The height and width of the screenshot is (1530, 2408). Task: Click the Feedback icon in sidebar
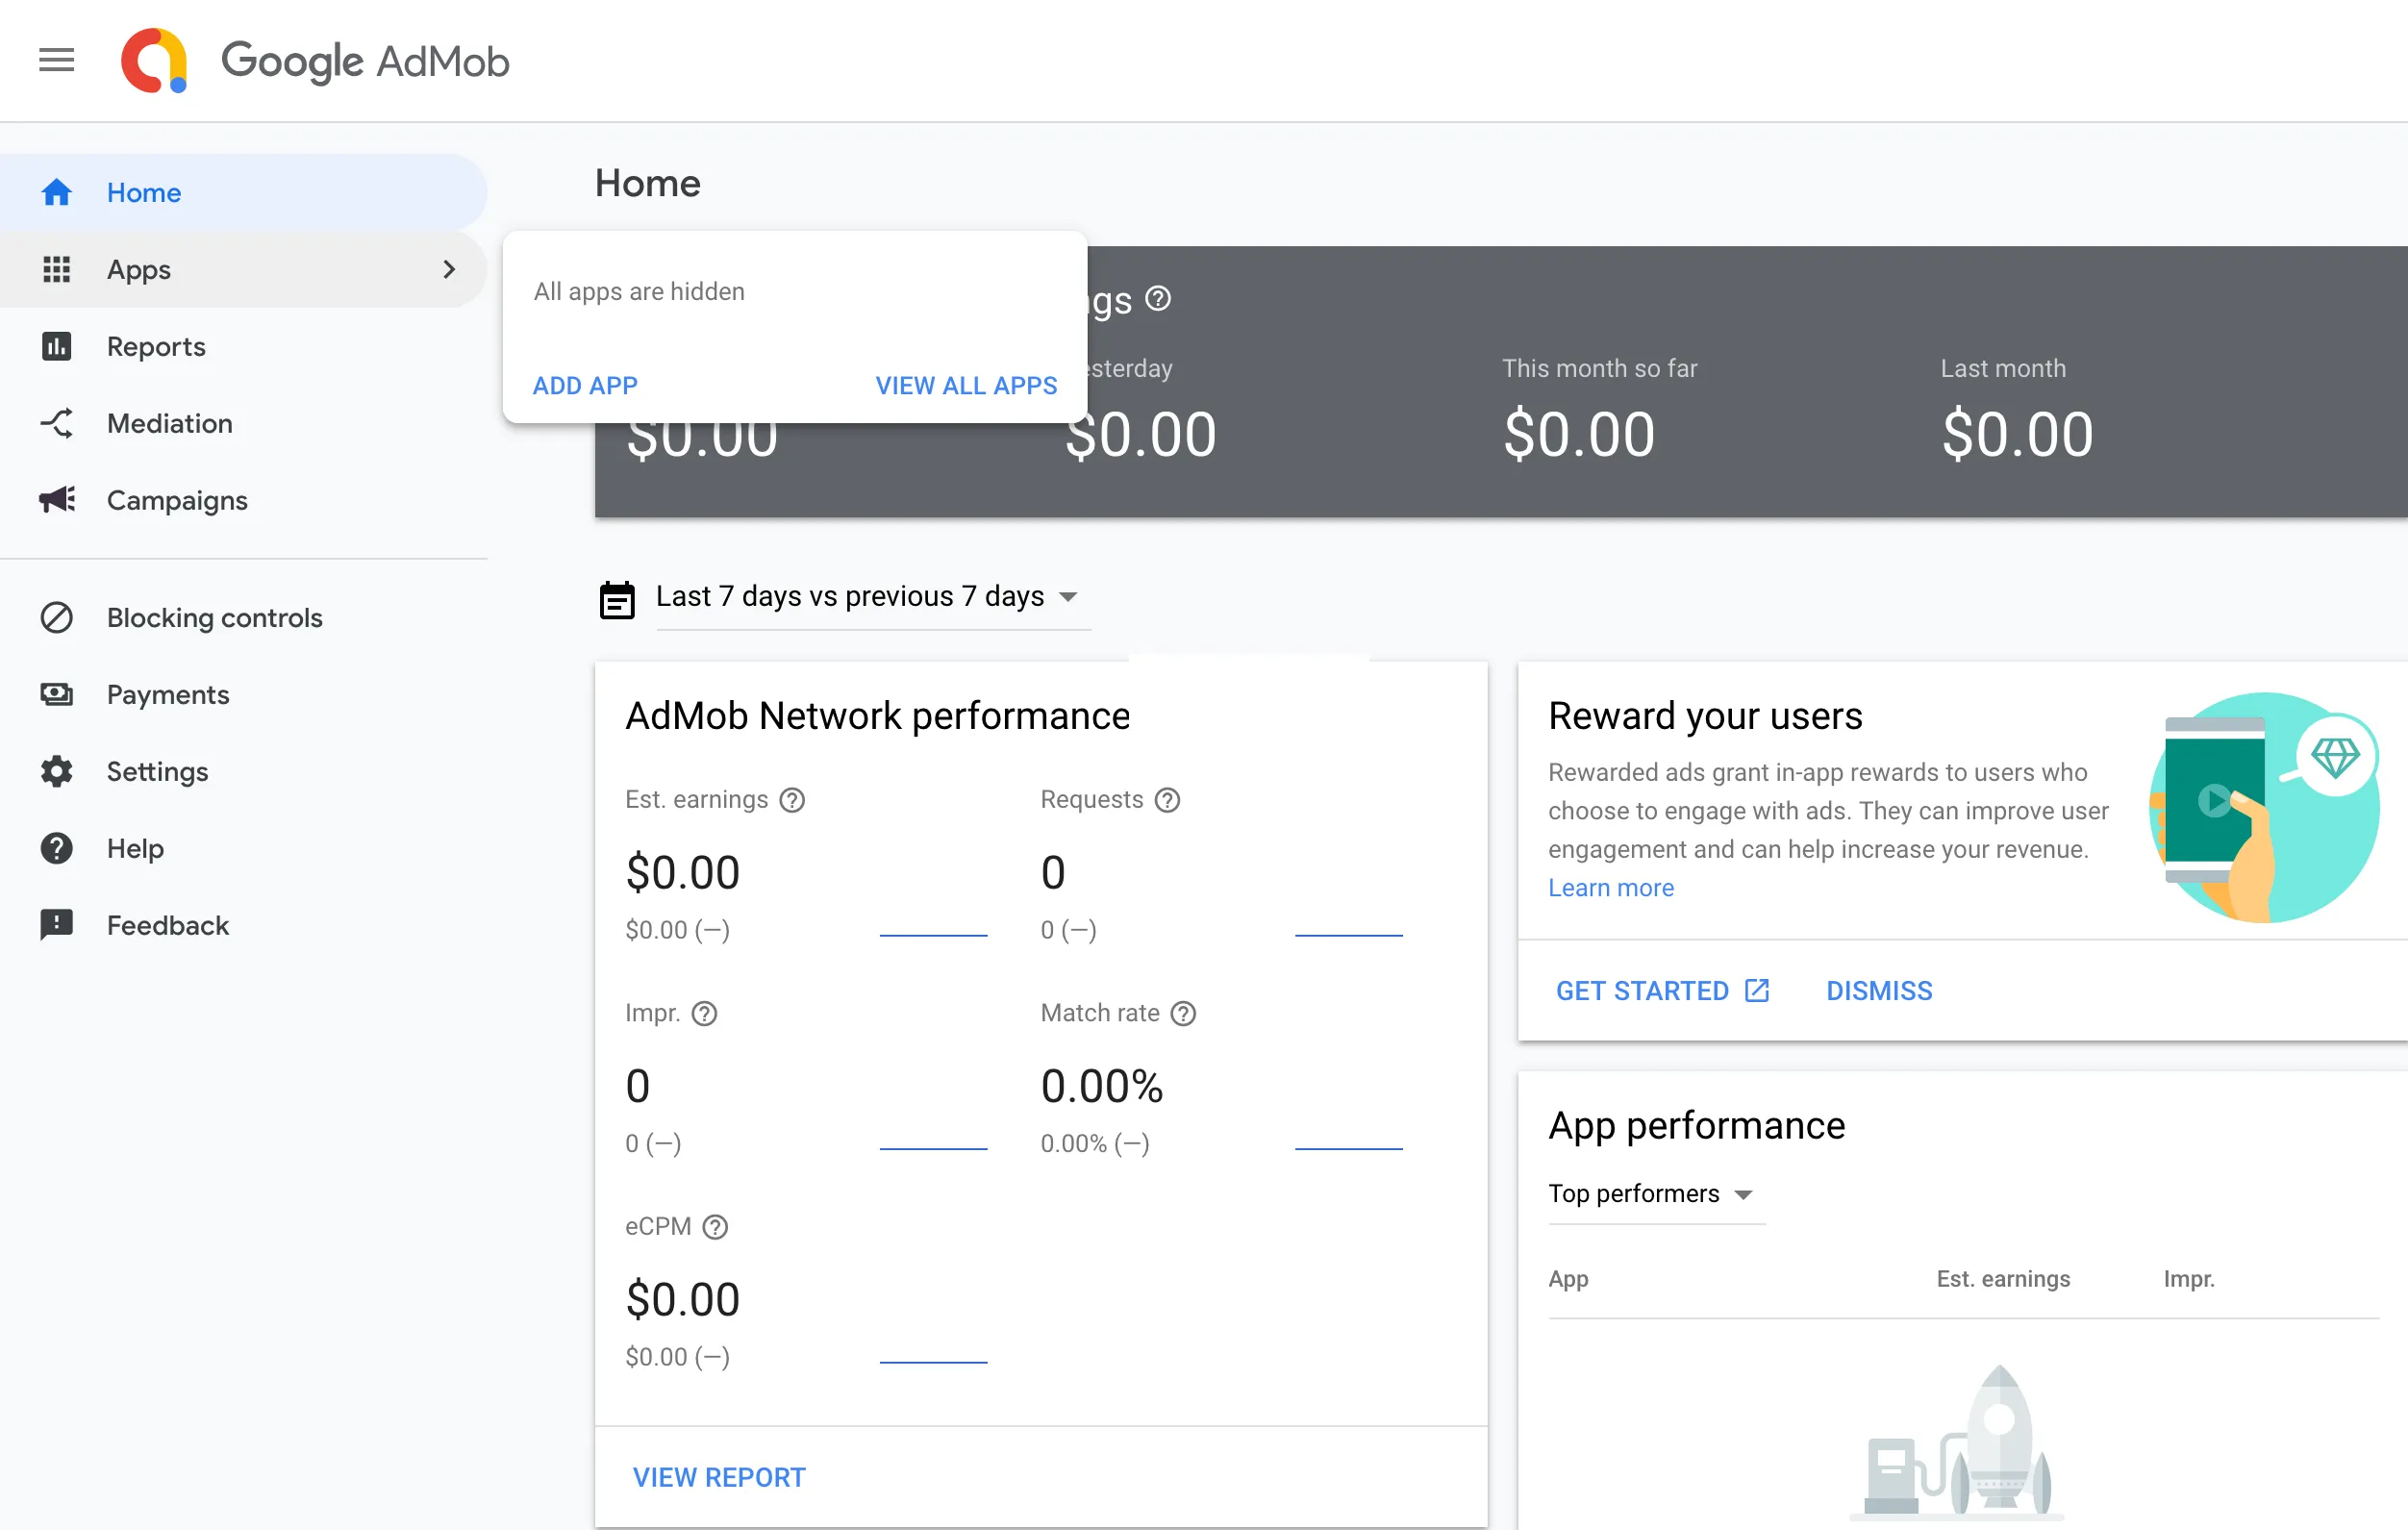pyautogui.click(x=57, y=925)
